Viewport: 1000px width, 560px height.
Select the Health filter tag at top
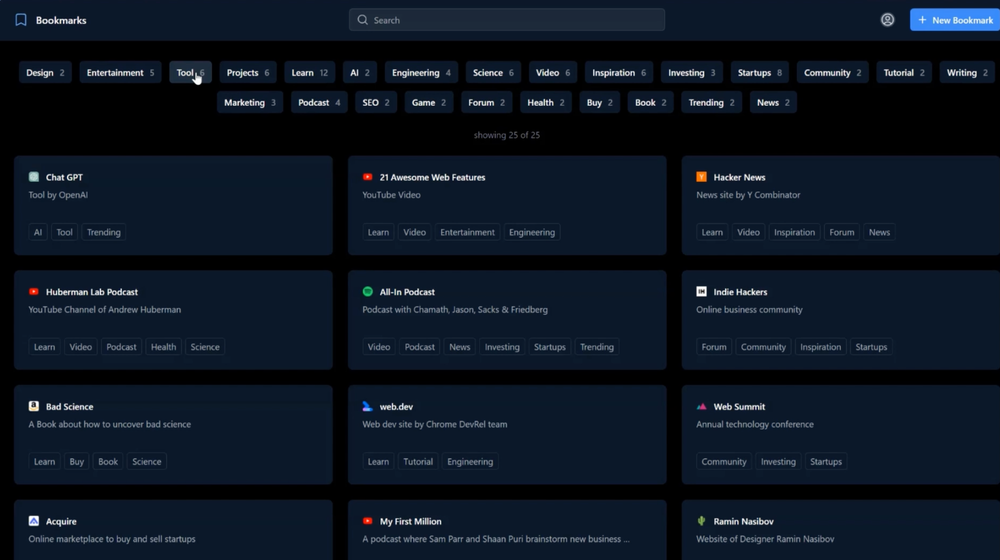(x=545, y=103)
